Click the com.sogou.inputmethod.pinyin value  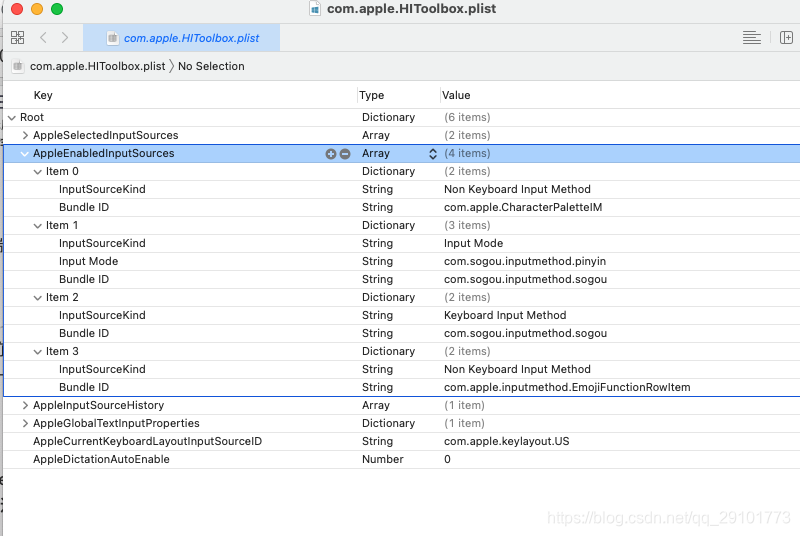[525, 262]
